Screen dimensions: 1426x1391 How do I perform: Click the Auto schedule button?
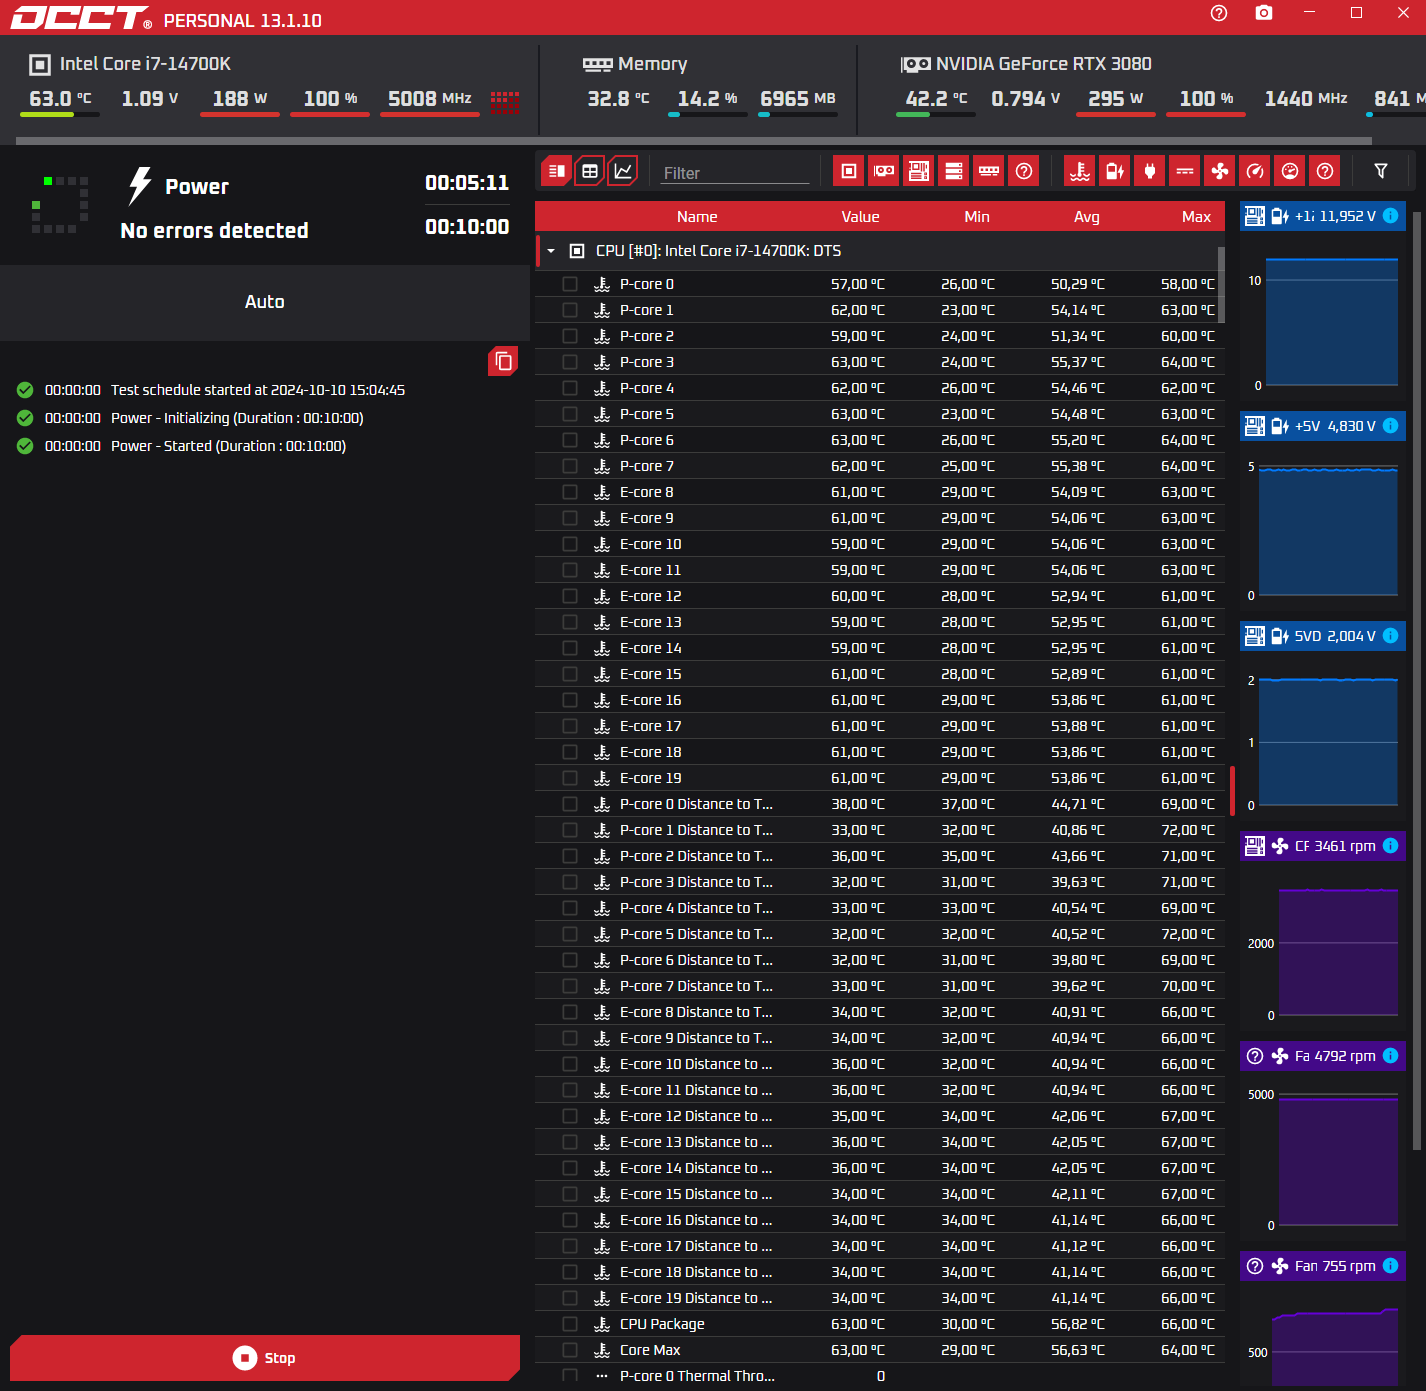coord(265,302)
